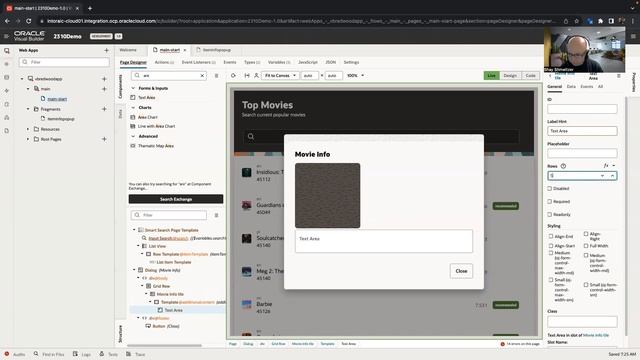This screenshot has height=360, width=640.
Task: Choose Thematic Map Area component
Action: (x=156, y=146)
